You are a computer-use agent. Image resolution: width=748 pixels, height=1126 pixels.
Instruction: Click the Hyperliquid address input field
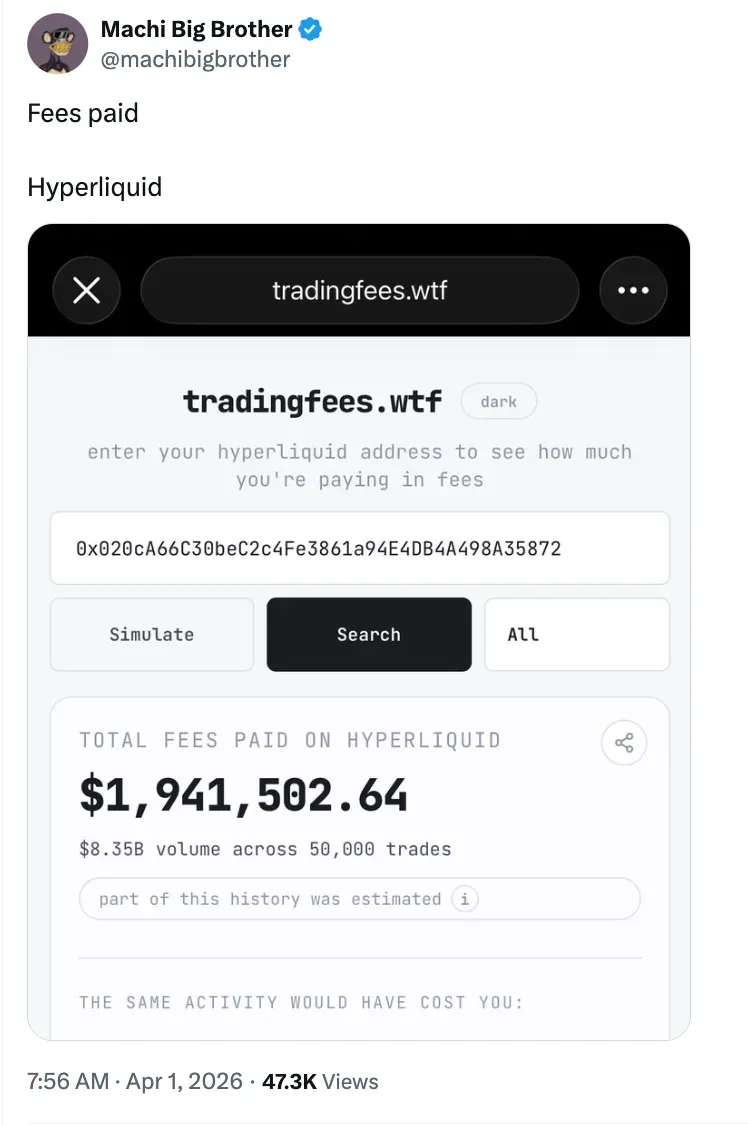pos(359,548)
